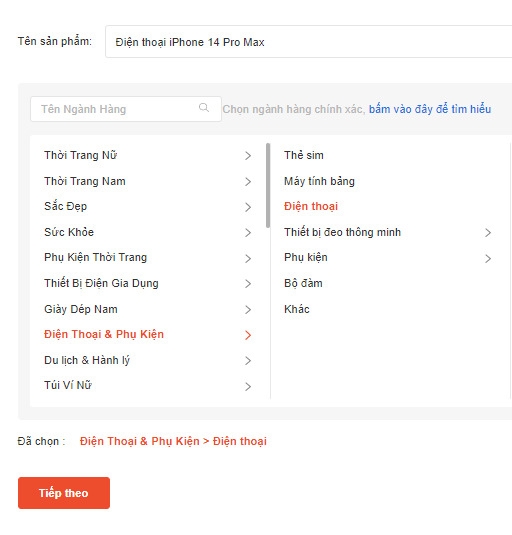
Task: Expand Sắc Đẹp category arrow
Action: click(x=248, y=207)
